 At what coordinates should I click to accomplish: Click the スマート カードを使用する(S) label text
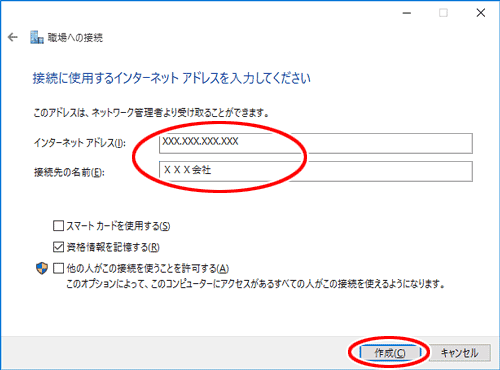(118, 226)
